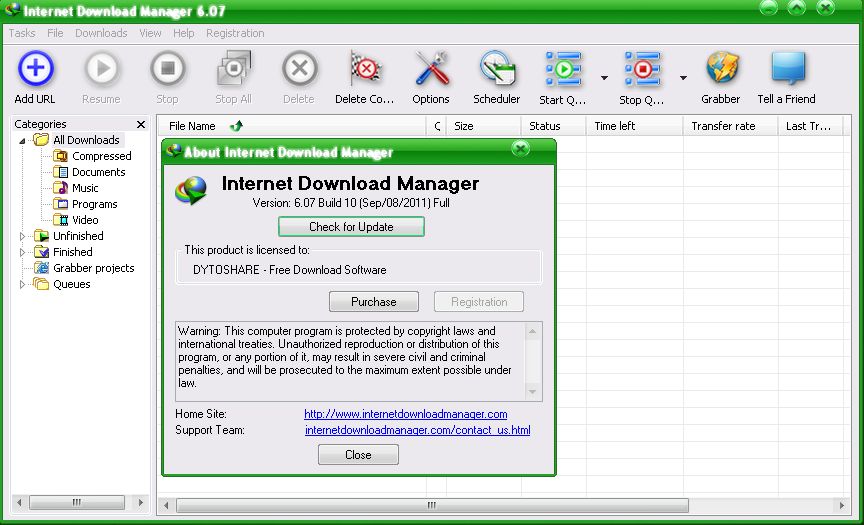Select the Documents category
The image size is (864, 525).
pos(99,172)
